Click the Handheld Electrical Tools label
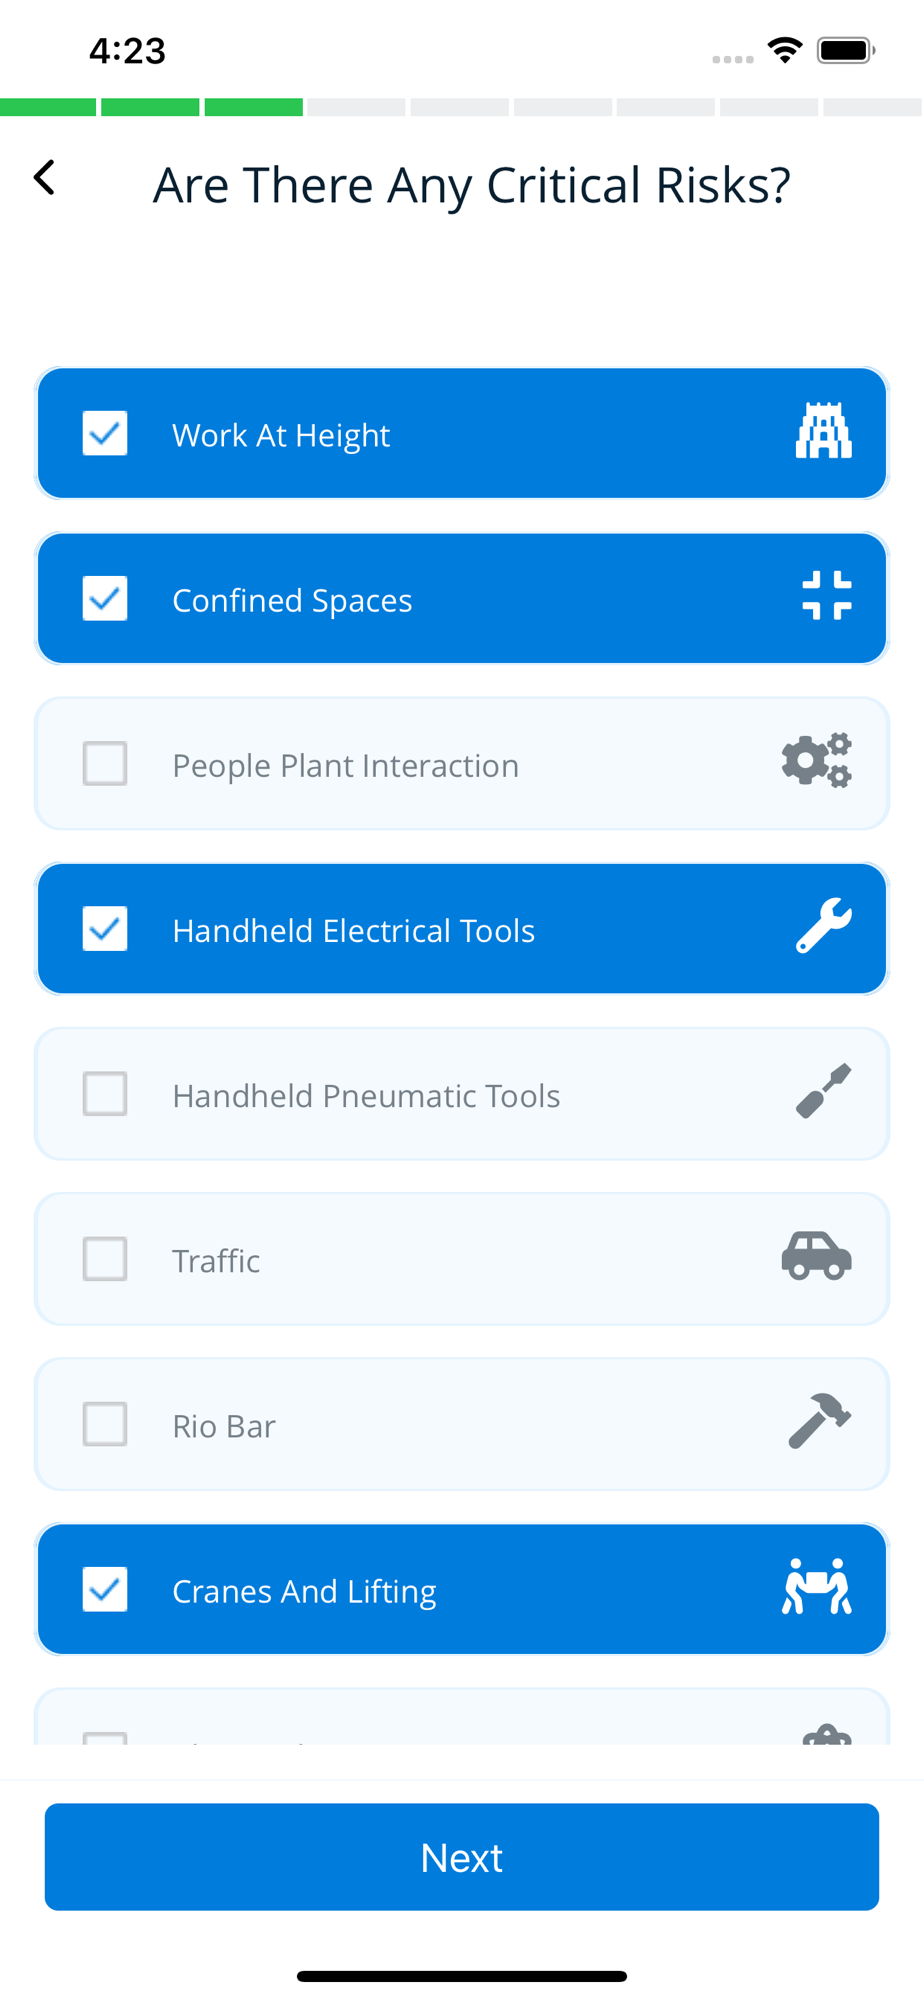The width and height of the screenshot is (924, 2000). tap(353, 931)
